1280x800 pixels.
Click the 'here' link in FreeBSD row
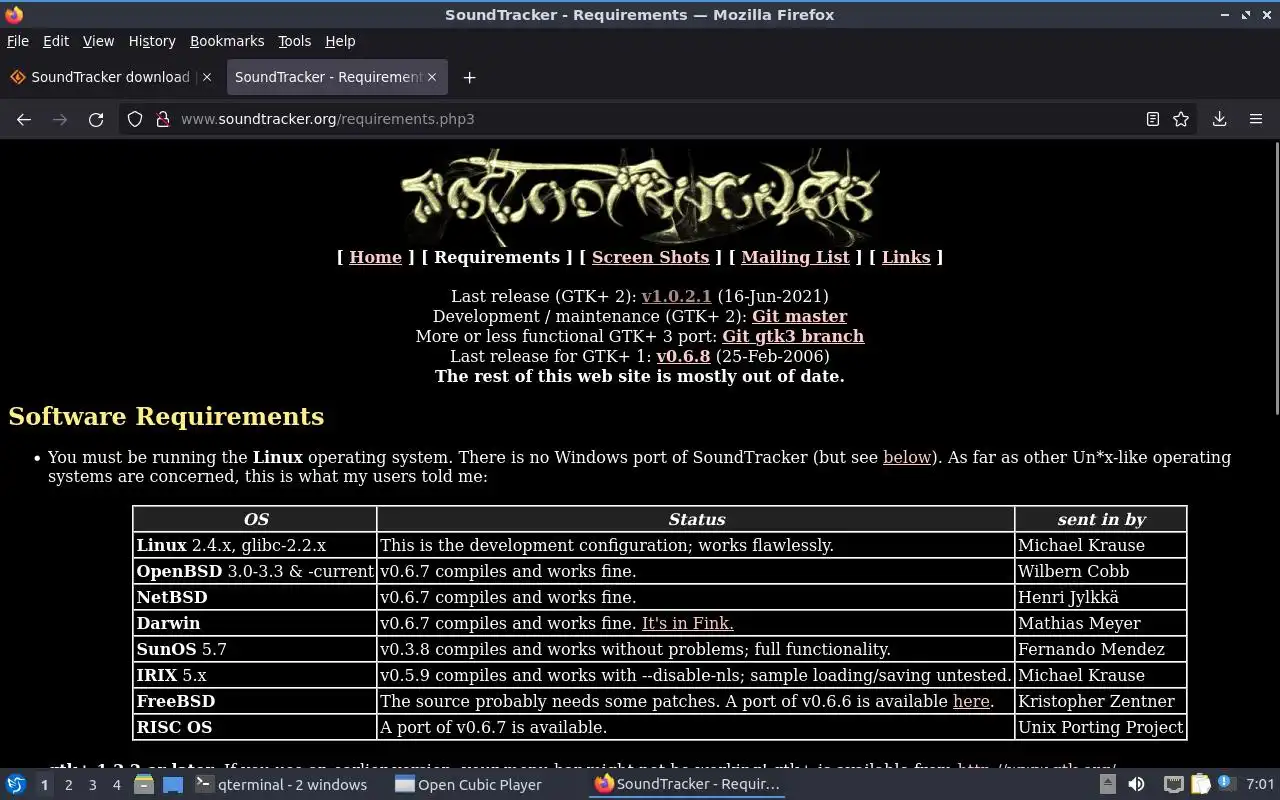(x=971, y=701)
